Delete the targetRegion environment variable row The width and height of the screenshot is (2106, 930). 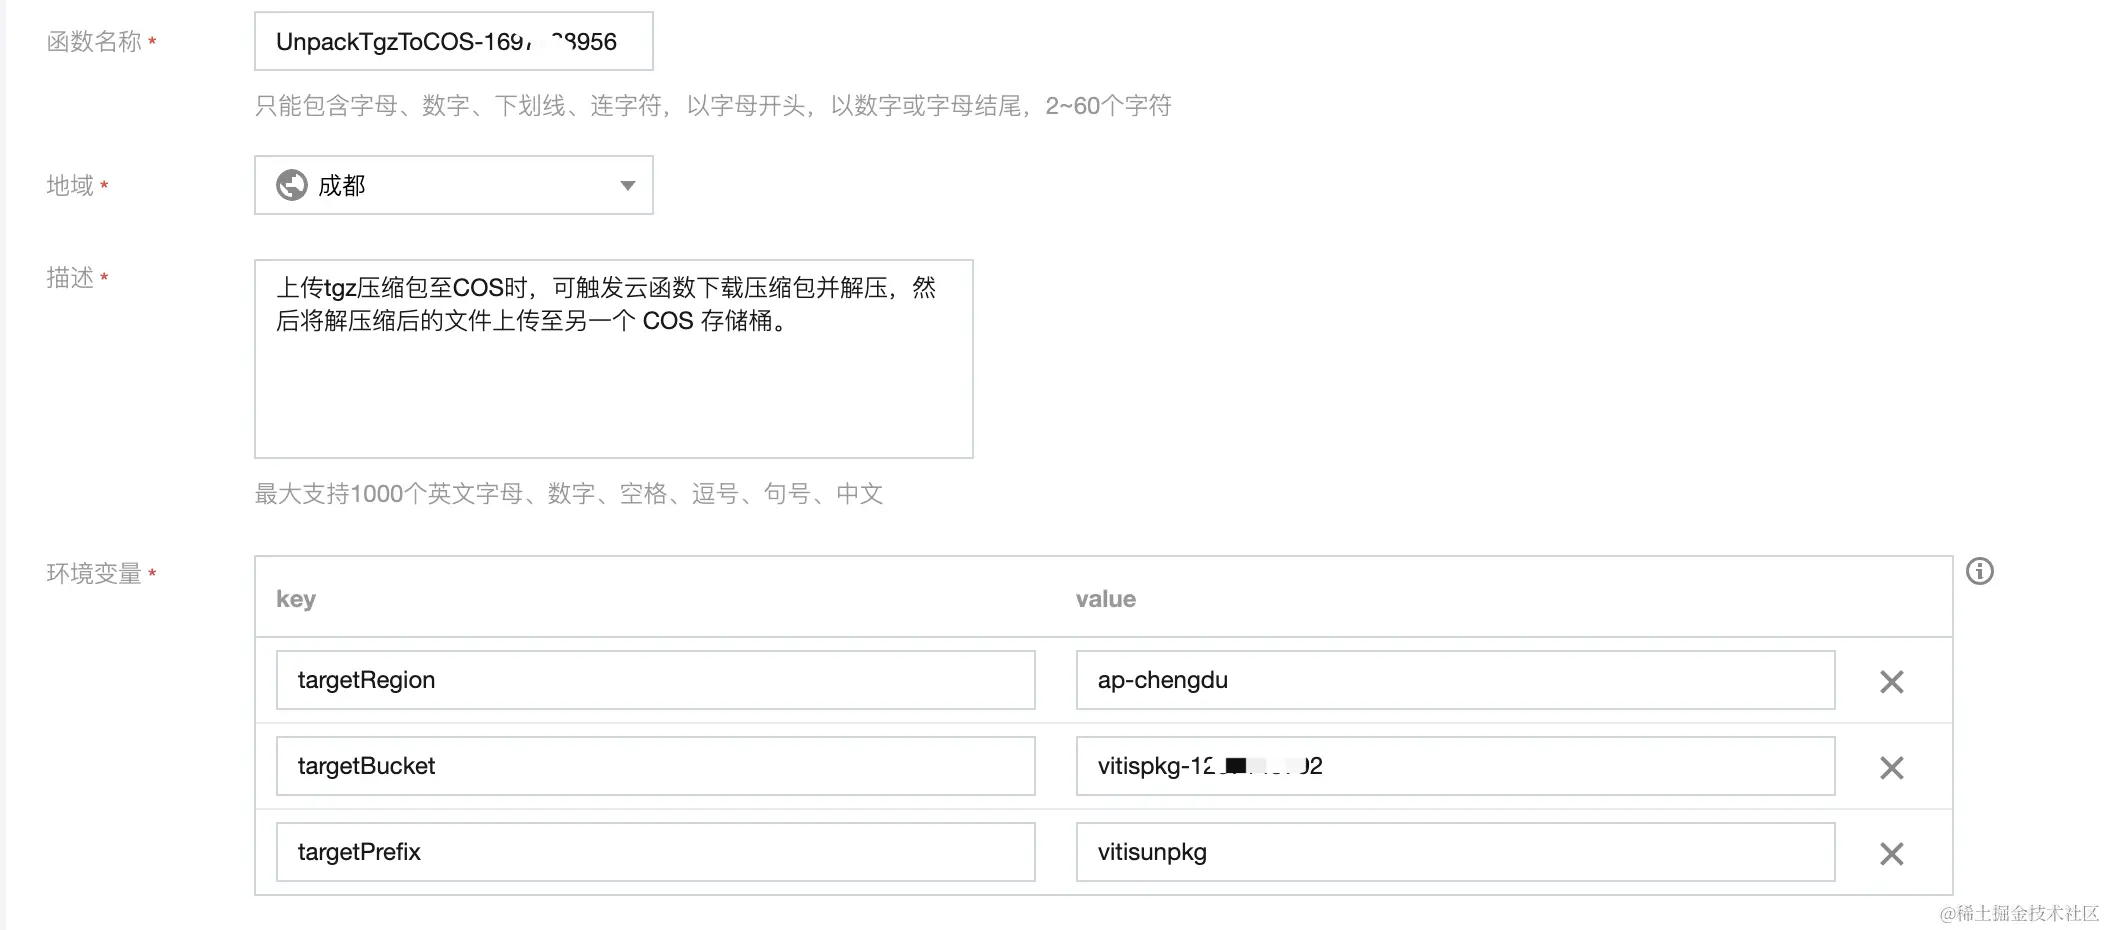click(x=1891, y=682)
